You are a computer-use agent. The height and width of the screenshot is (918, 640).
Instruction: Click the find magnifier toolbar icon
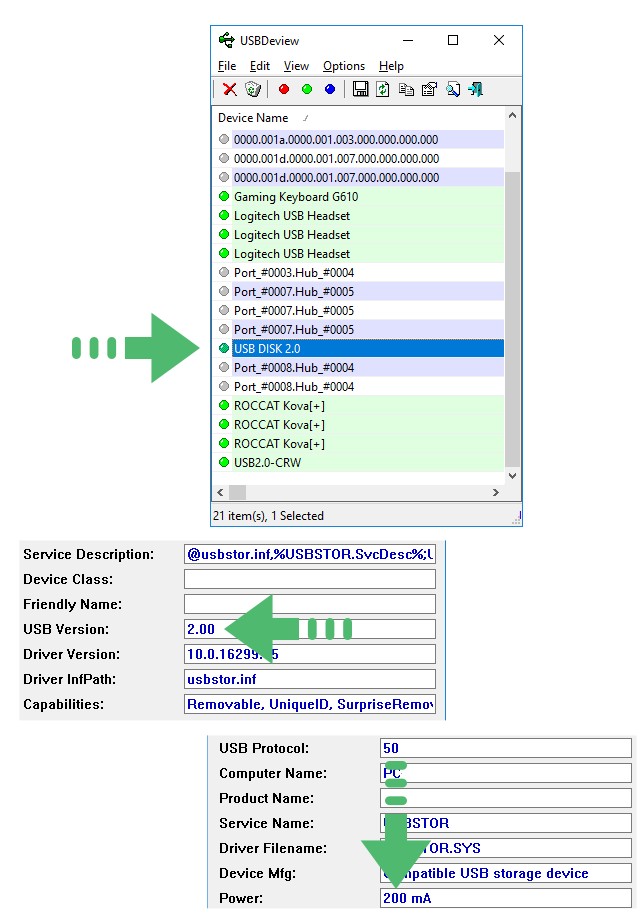pyautogui.click(x=453, y=89)
